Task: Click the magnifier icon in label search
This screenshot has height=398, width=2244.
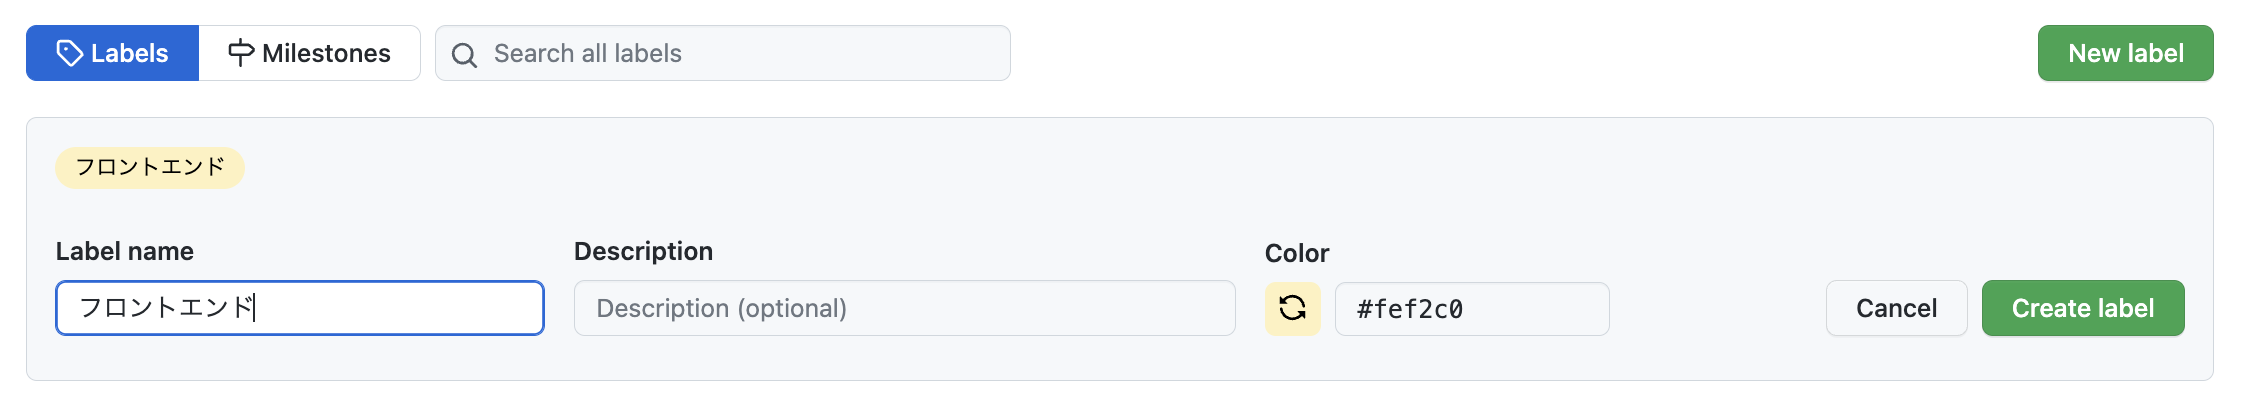Action: tap(464, 55)
